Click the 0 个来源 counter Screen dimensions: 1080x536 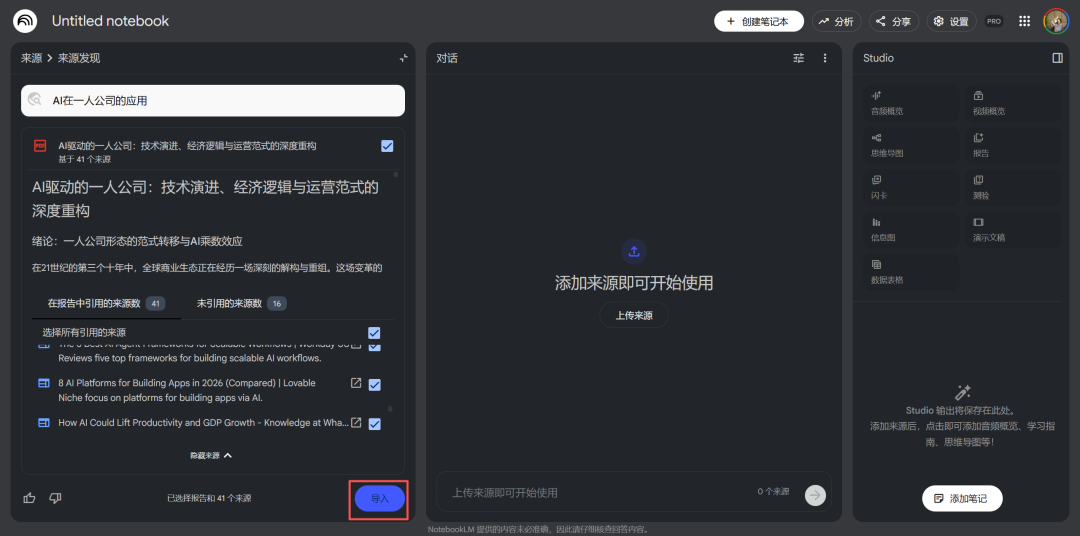pyautogui.click(x=773, y=492)
